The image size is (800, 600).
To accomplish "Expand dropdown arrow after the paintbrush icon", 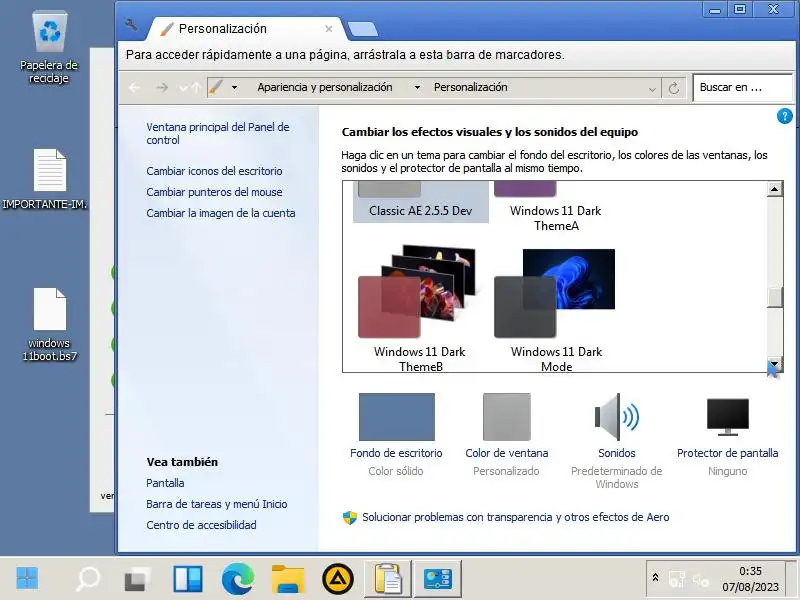I will pos(234,88).
